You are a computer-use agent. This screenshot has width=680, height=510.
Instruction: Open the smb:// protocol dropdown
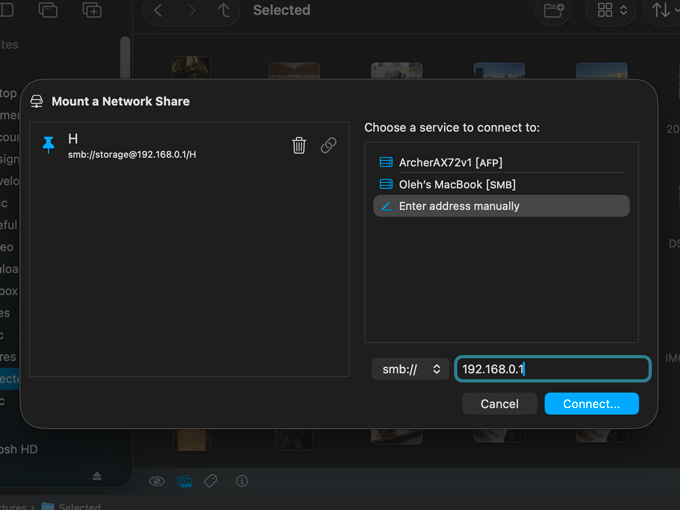(x=411, y=370)
